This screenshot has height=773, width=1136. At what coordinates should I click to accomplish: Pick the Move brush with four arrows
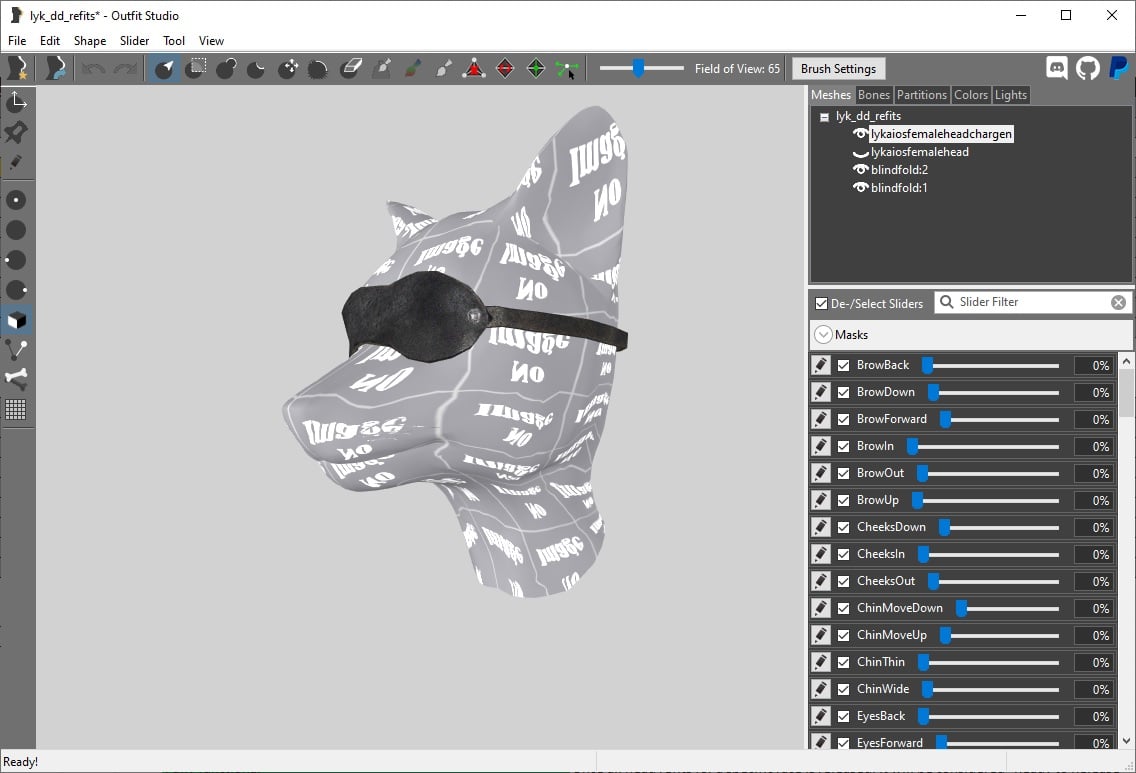[288, 69]
